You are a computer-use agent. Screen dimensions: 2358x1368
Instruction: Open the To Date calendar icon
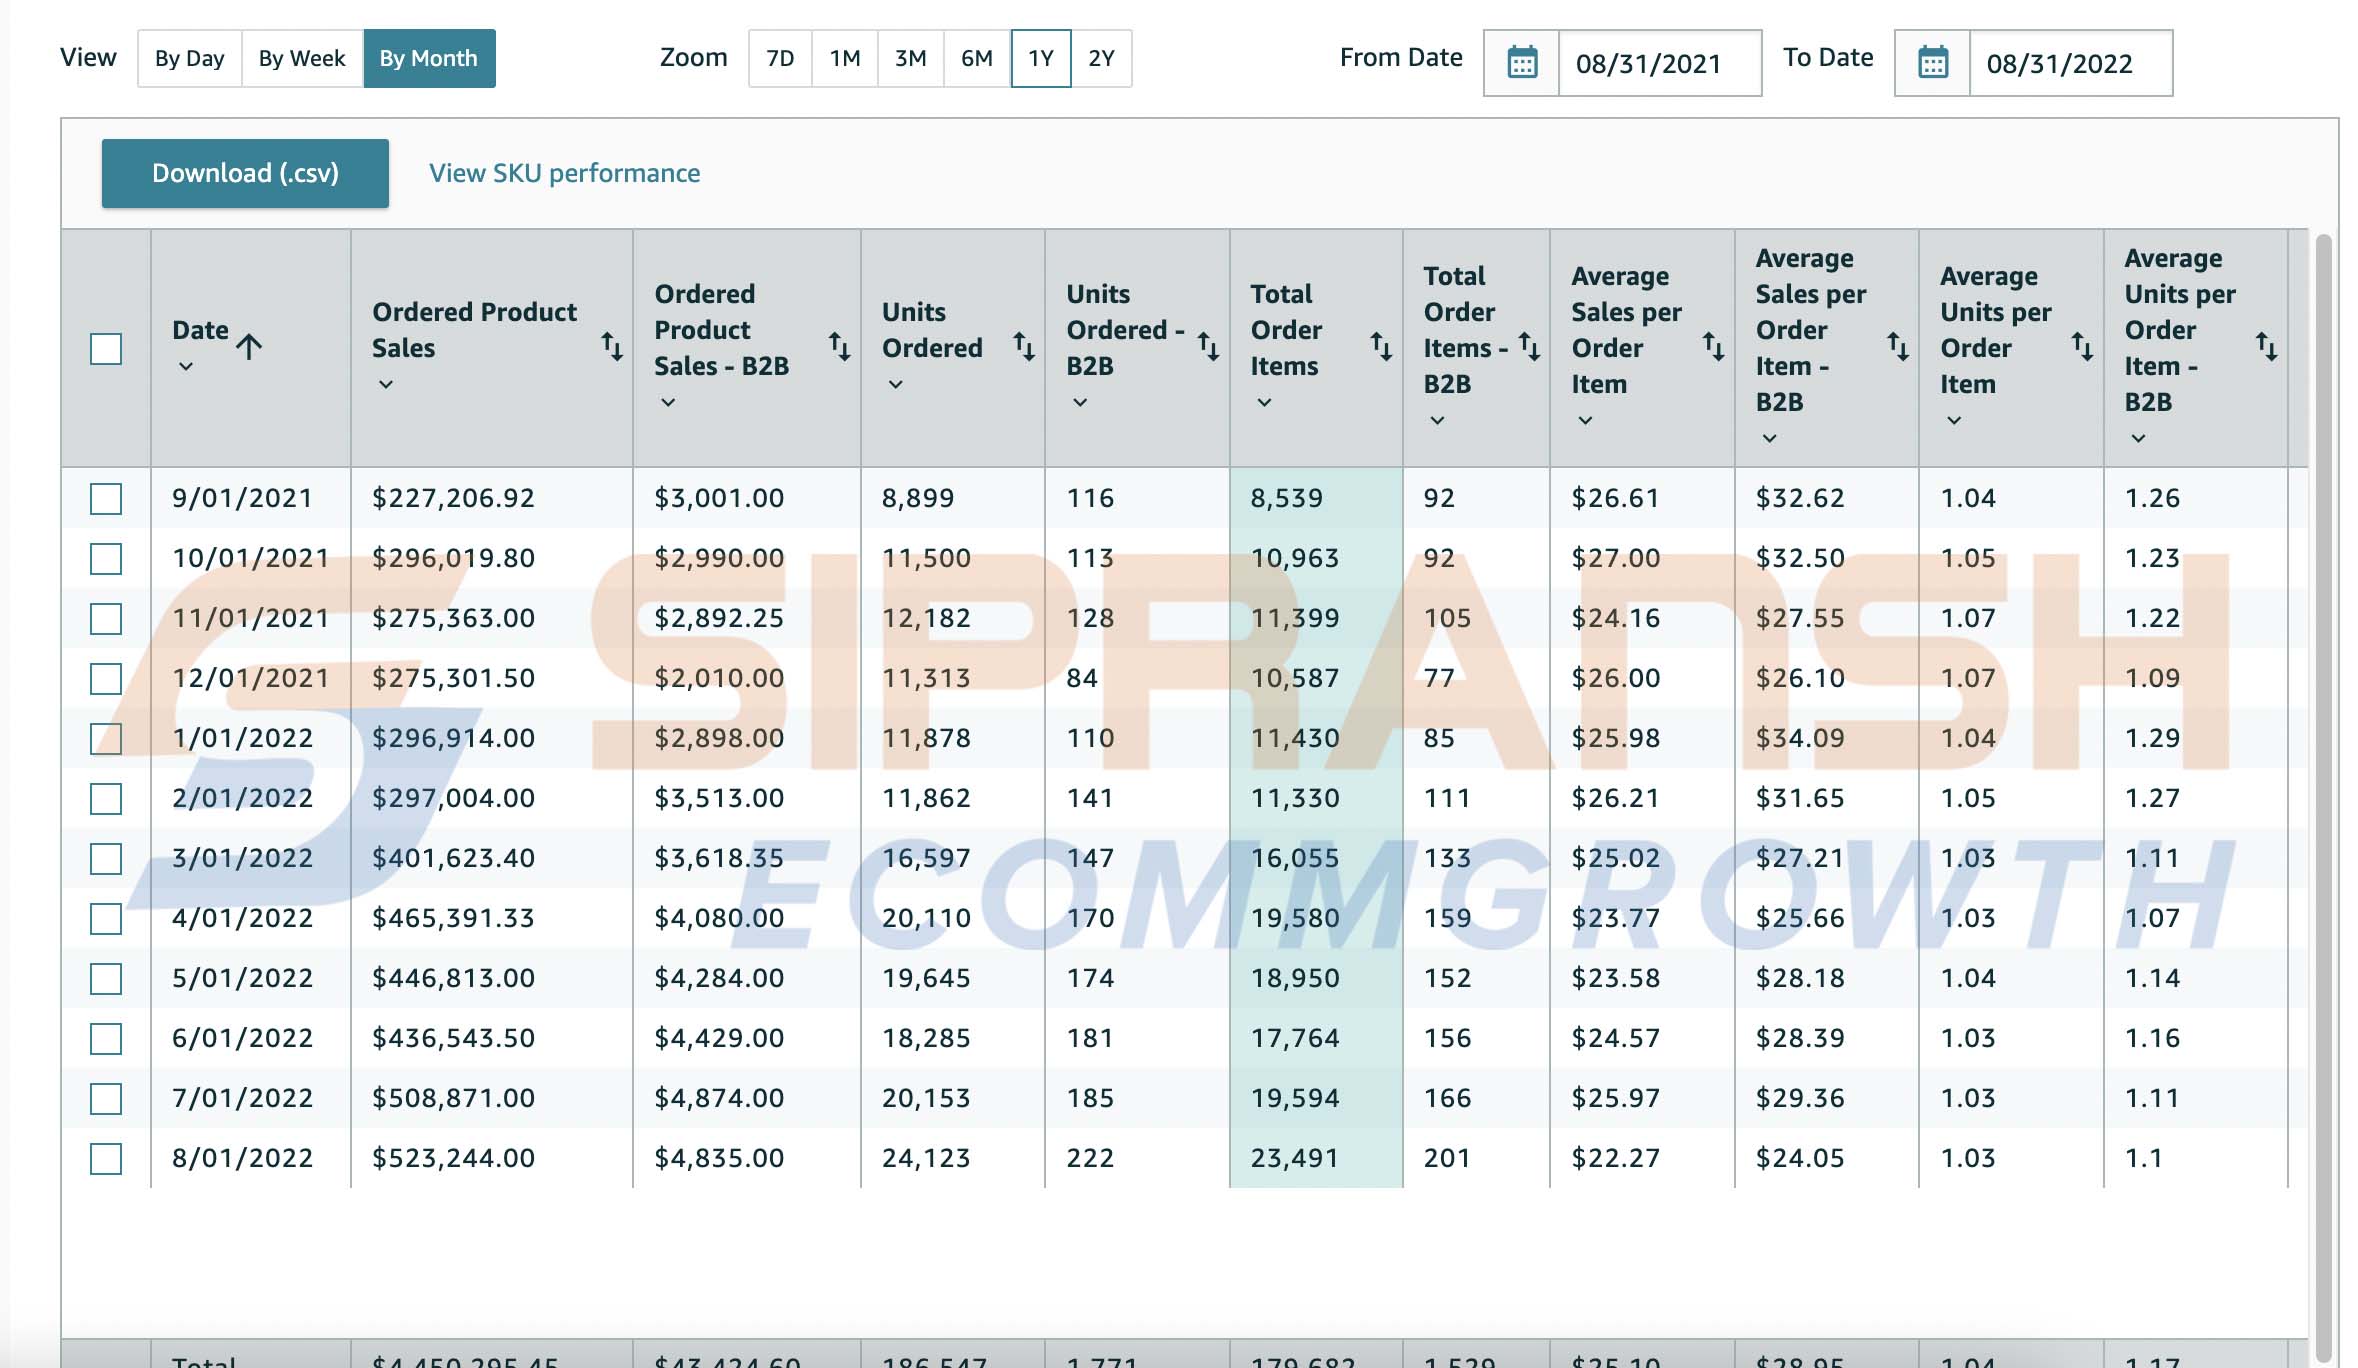point(1932,63)
